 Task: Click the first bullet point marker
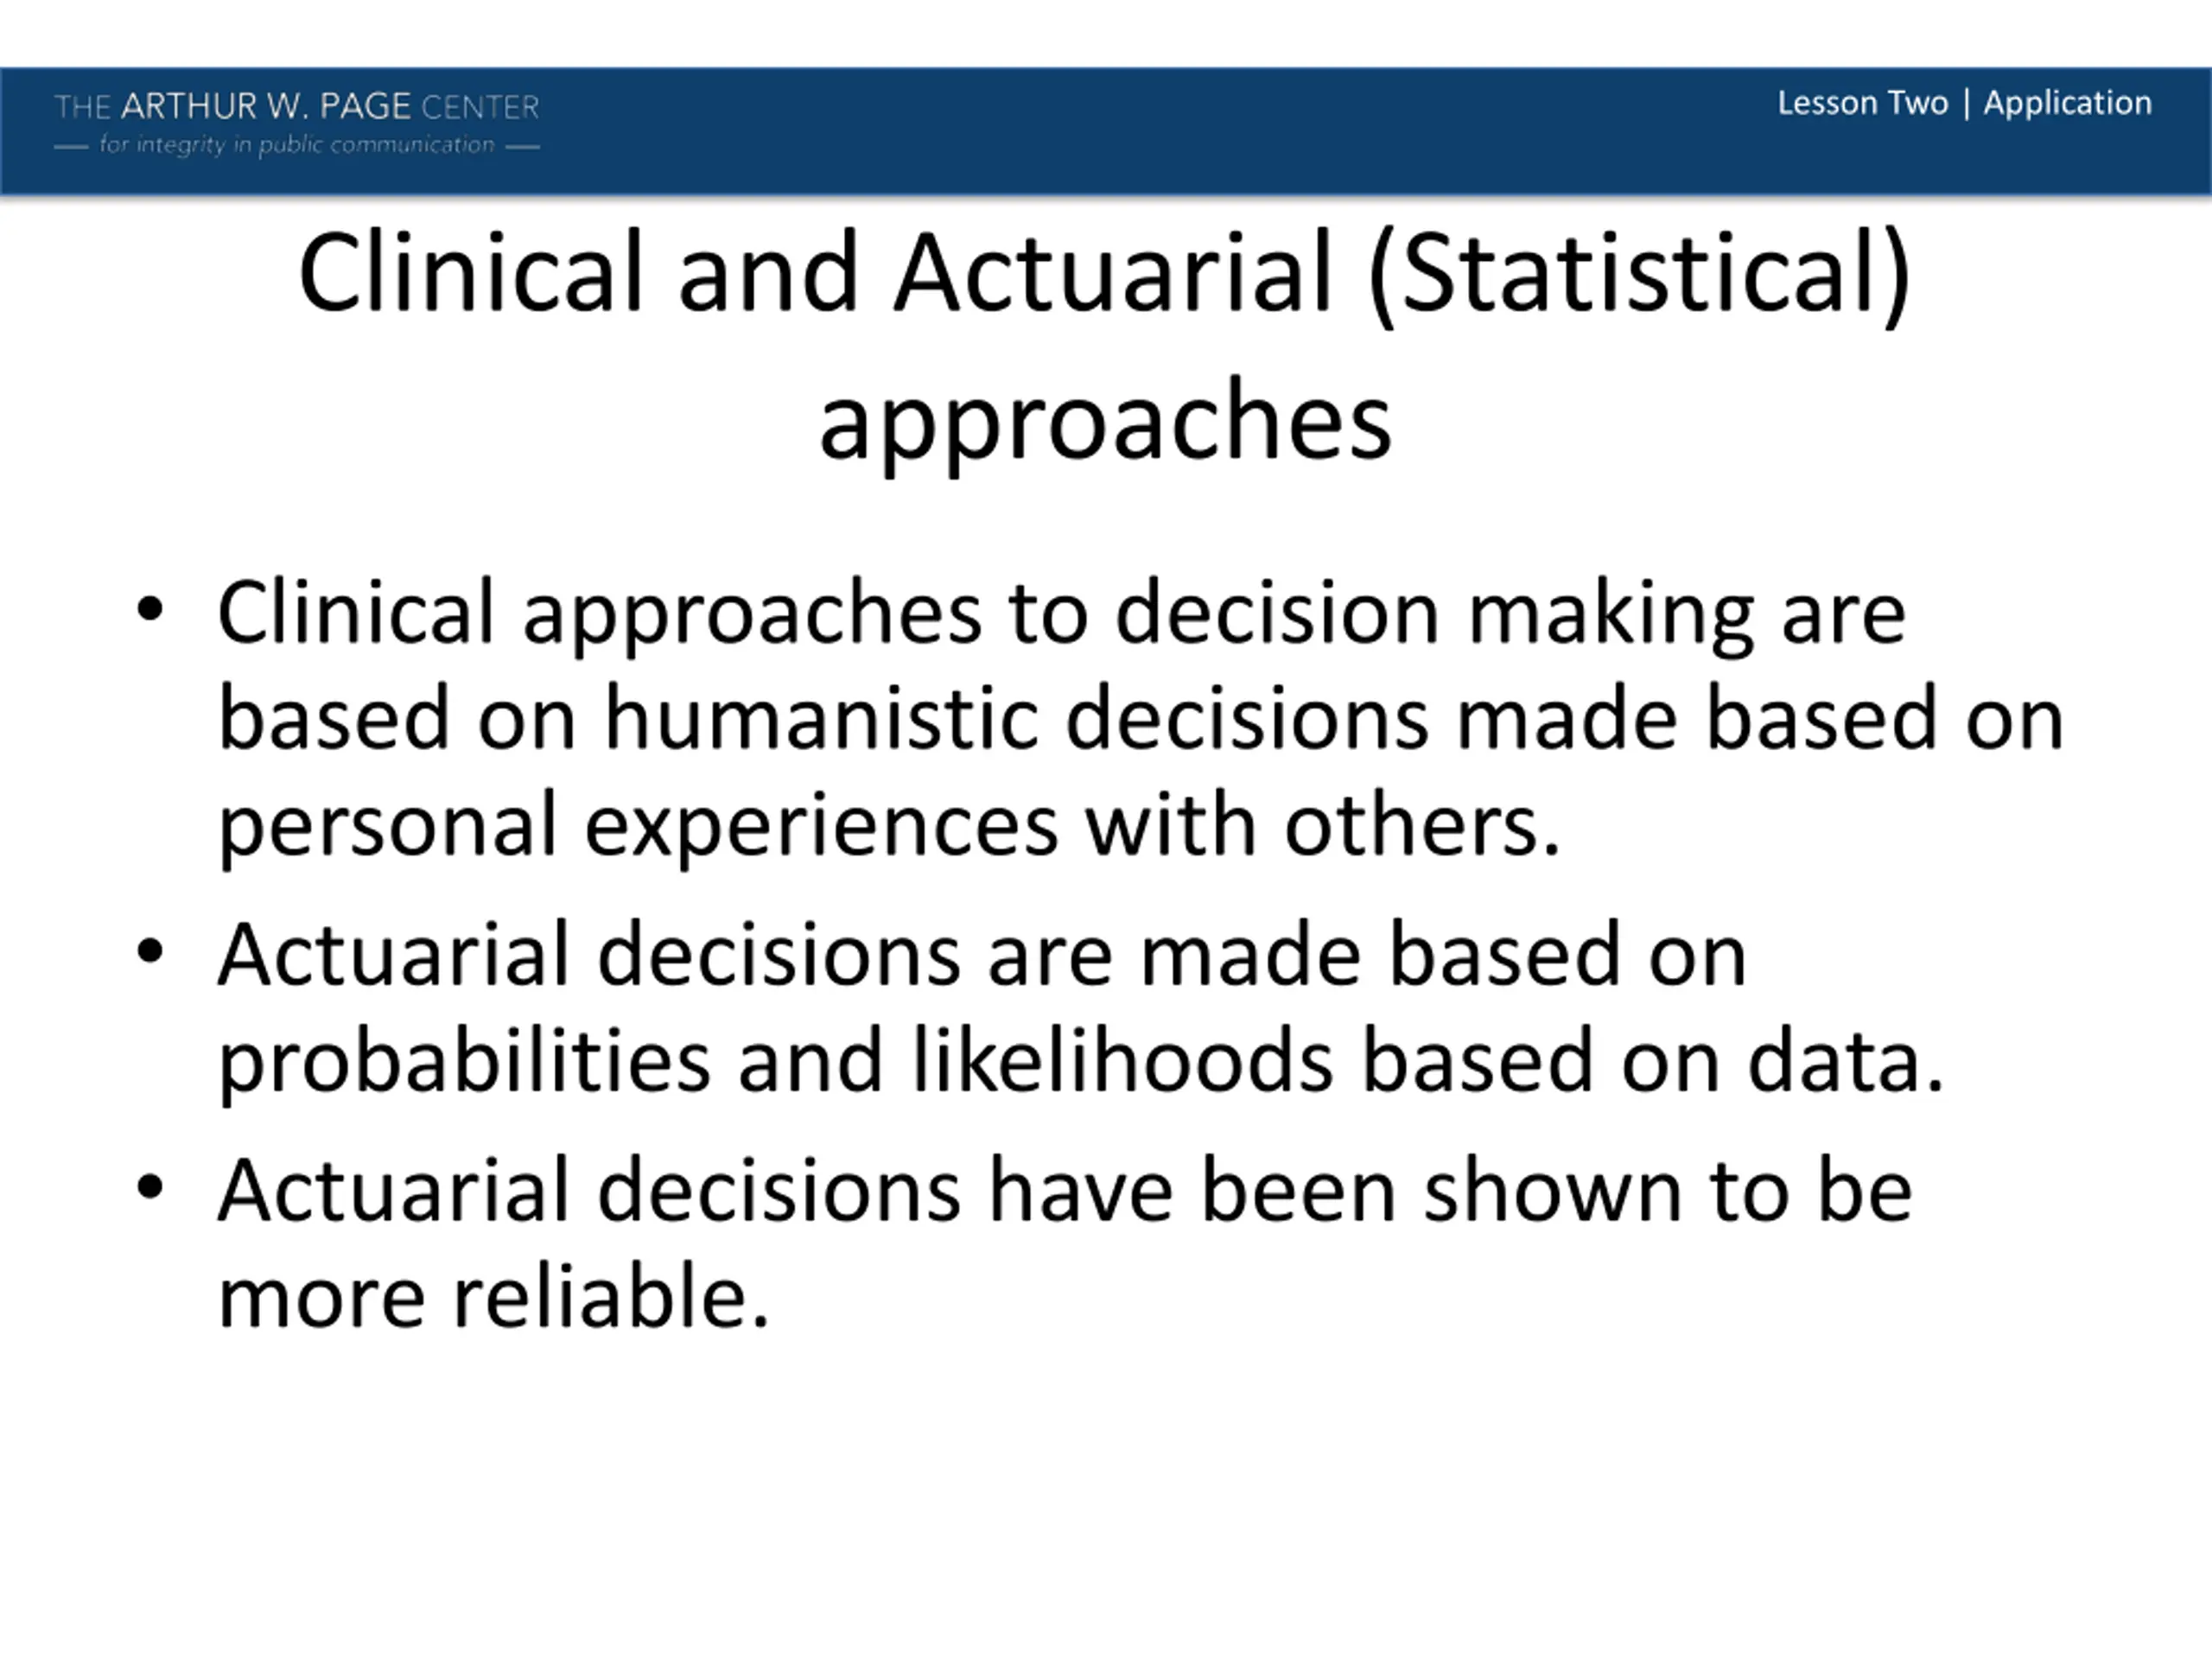pos(149,610)
